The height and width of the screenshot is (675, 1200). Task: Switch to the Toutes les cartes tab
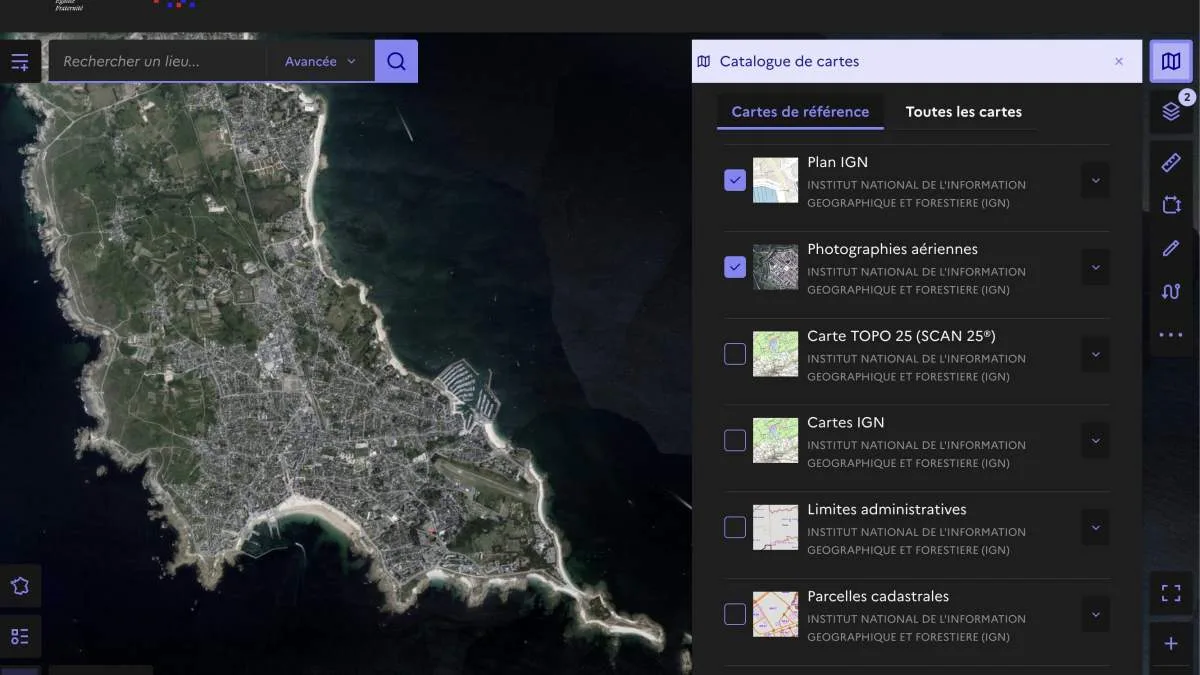click(964, 112)
